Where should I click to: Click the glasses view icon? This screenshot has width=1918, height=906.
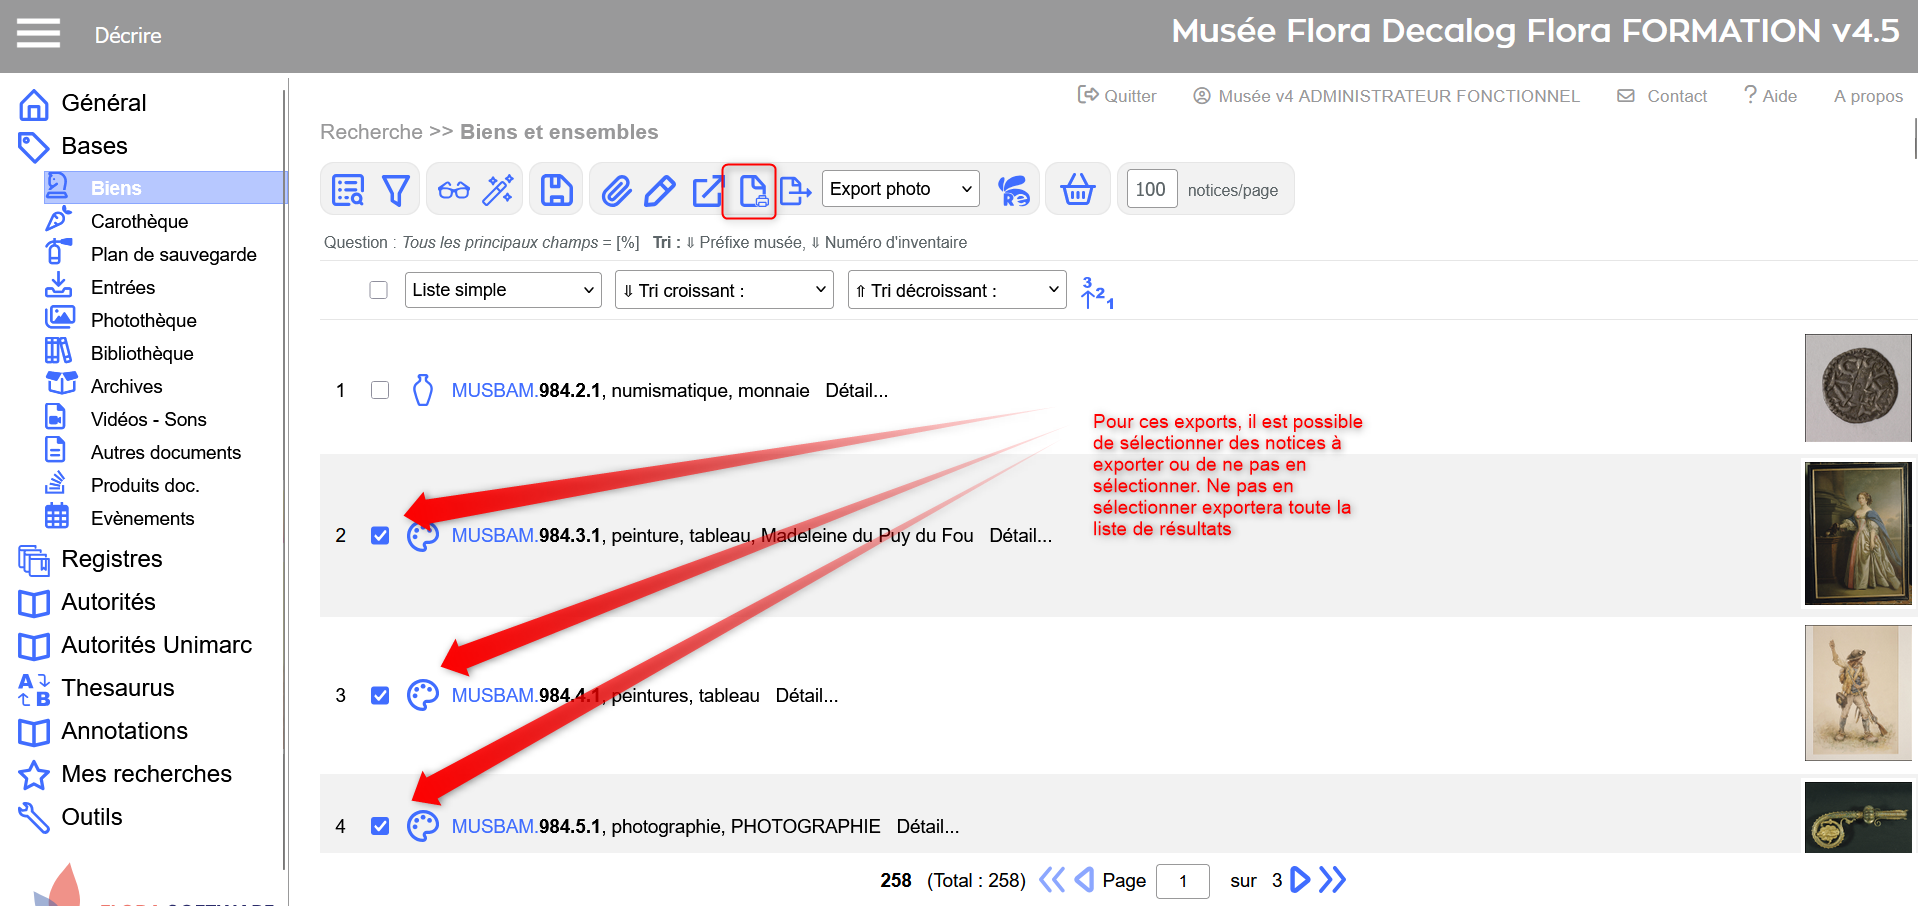453,190
